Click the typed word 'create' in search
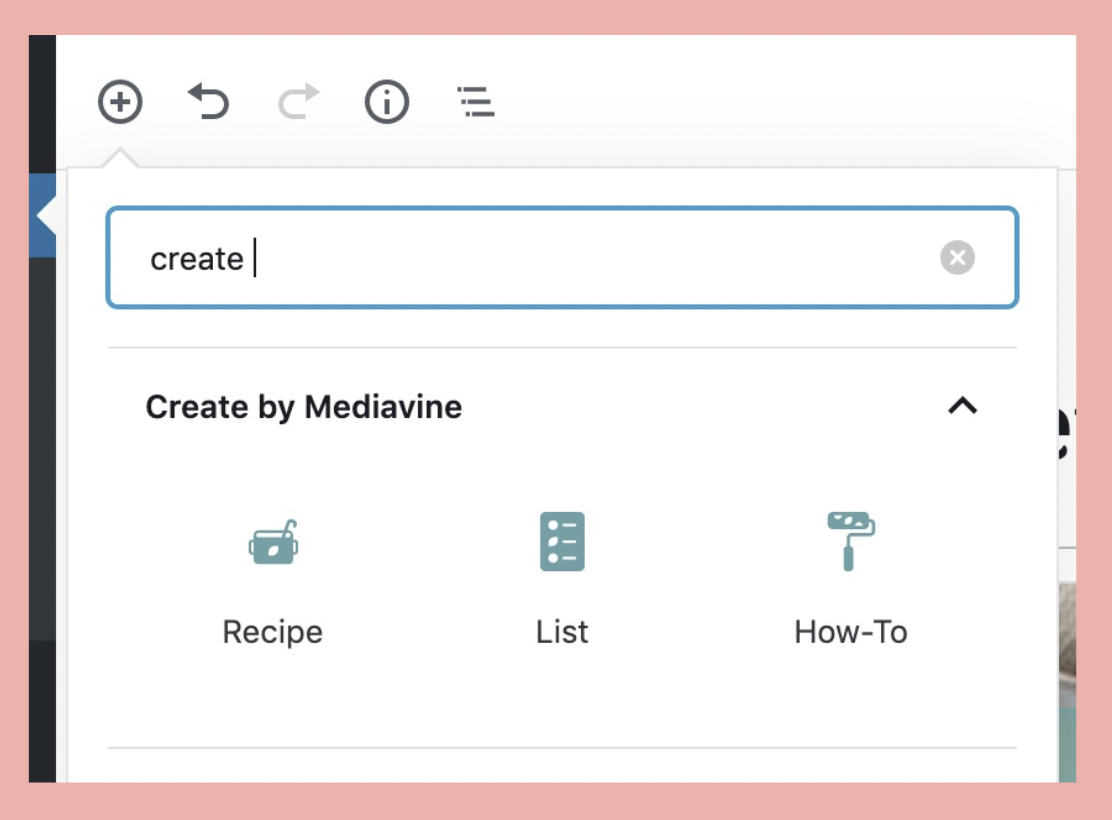Screen dimensions: 1112x820 coord(197,259)
